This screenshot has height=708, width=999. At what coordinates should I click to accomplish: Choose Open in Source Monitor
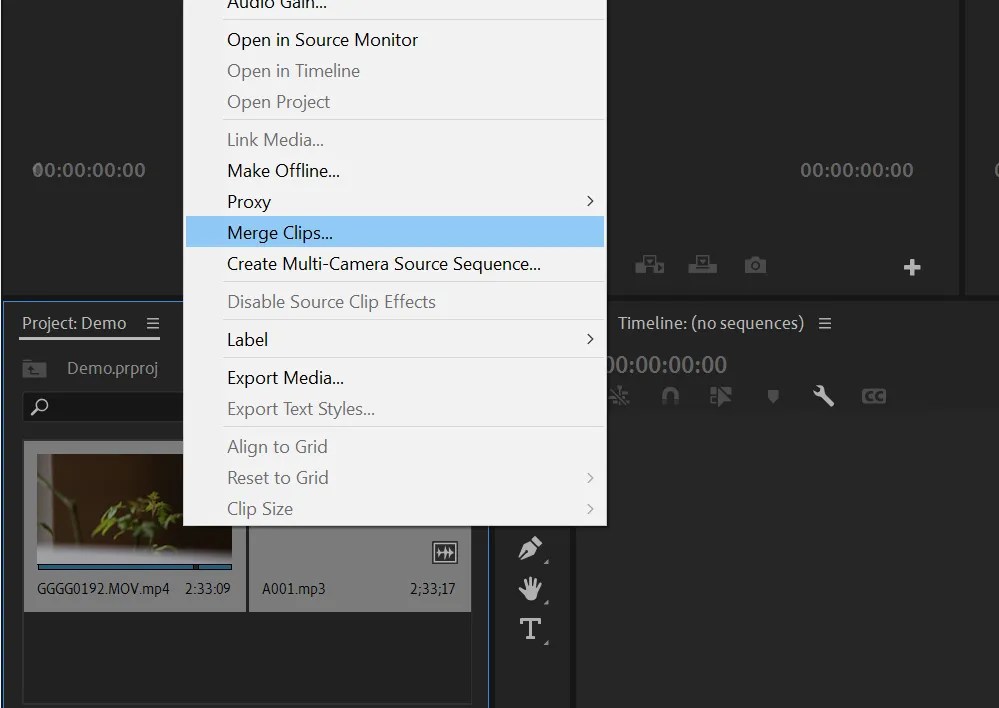click(x=322, y=40)
